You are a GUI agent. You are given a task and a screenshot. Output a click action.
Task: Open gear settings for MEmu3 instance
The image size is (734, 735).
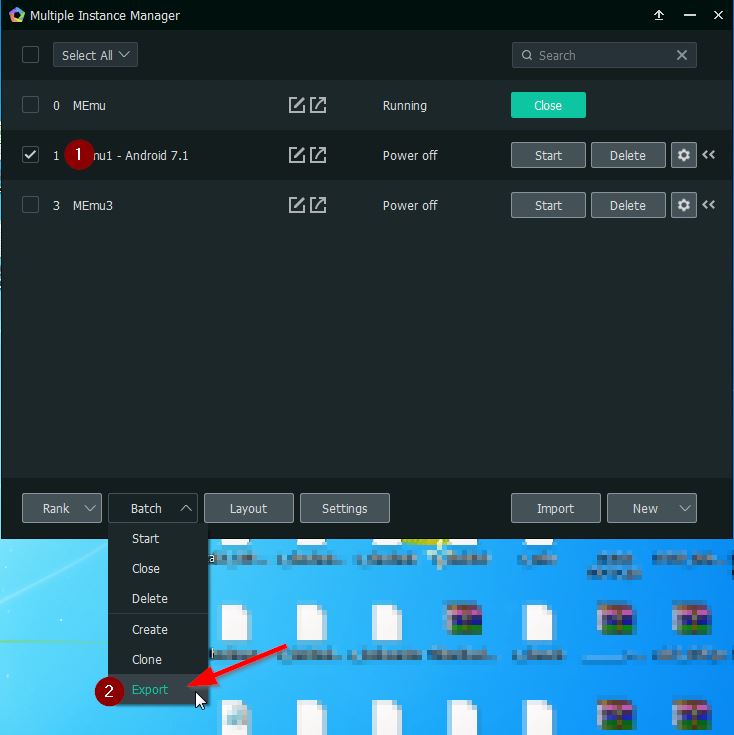pos(683,205)
